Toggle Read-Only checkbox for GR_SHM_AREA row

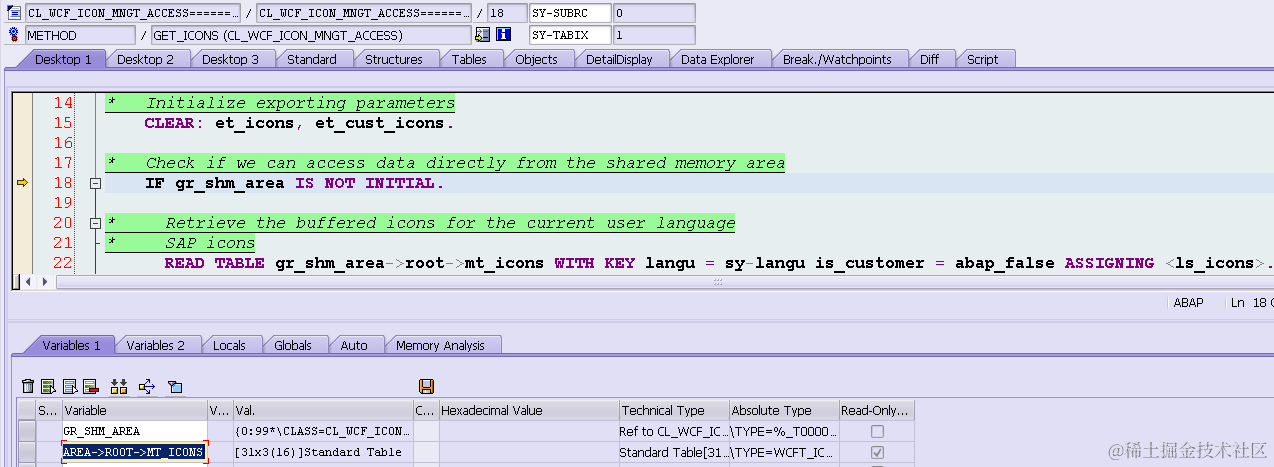[877, 431]
